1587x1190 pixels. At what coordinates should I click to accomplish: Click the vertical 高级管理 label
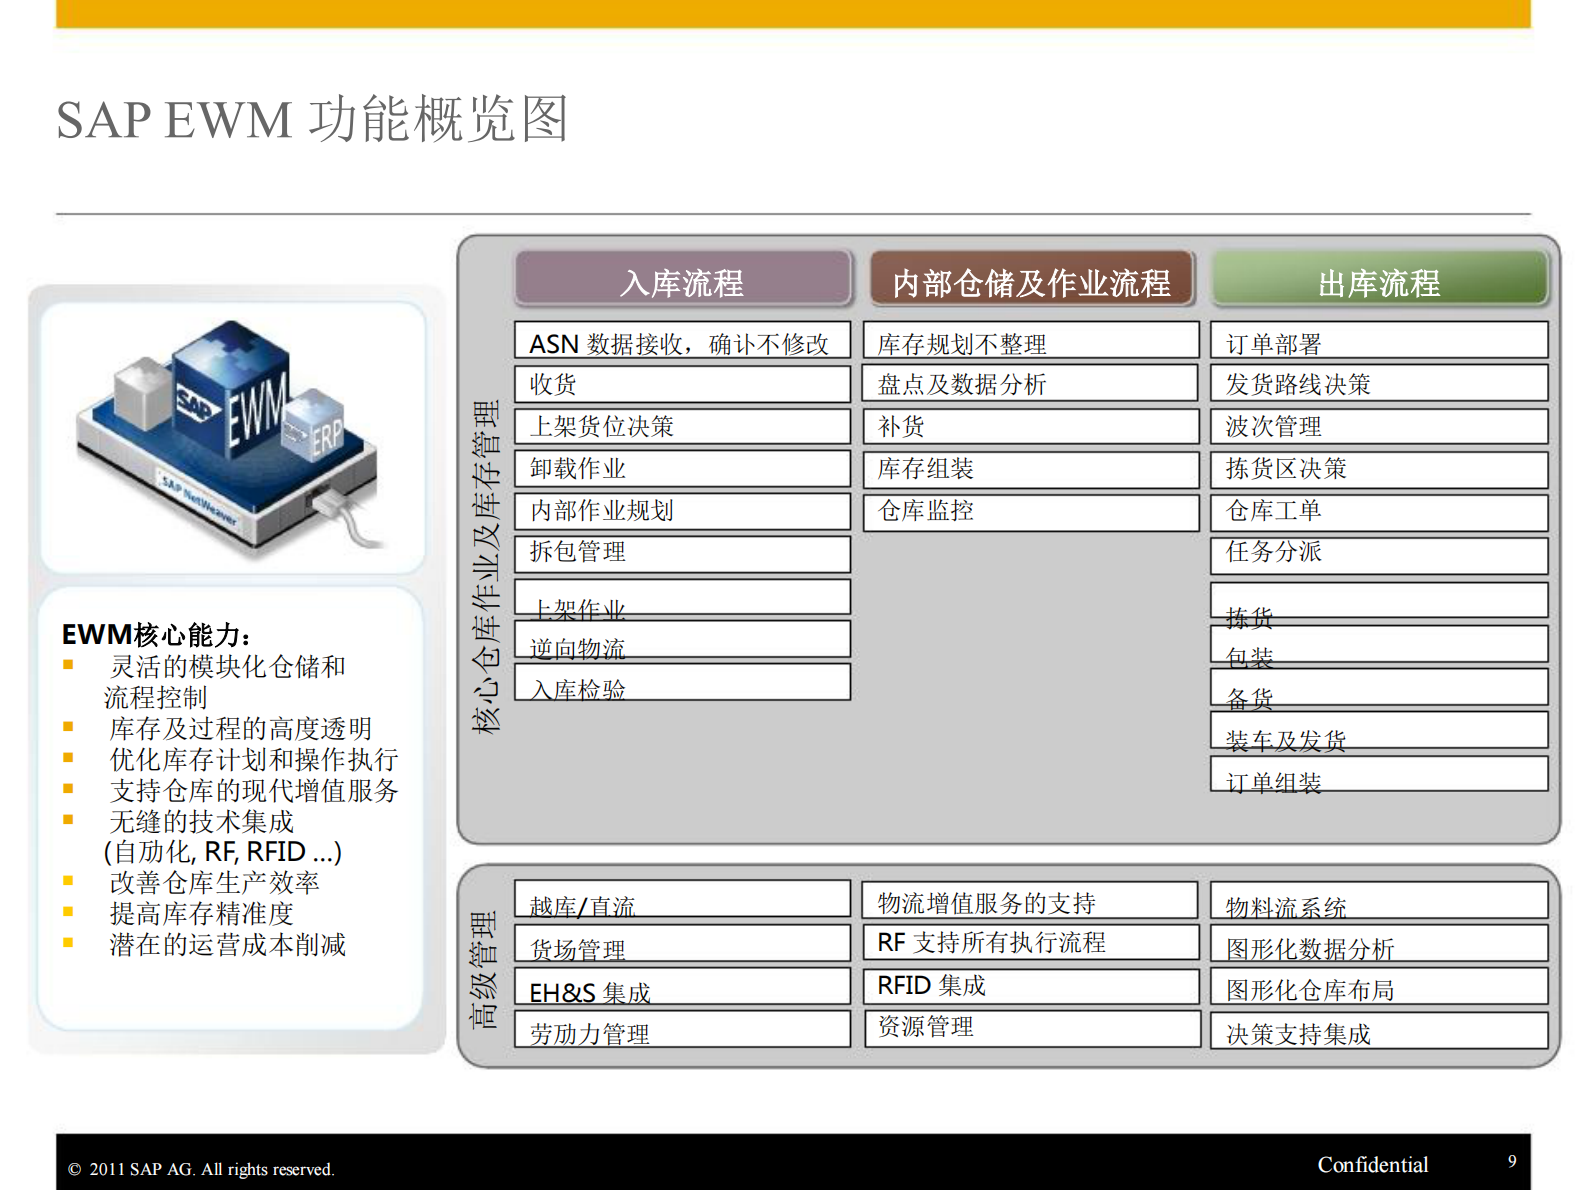tap(484, 969)
